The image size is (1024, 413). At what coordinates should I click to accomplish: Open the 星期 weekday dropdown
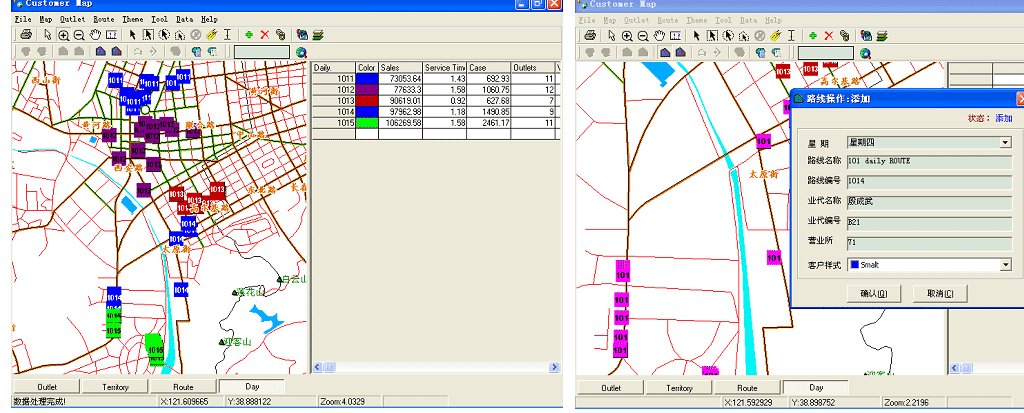coord(1005,142)
